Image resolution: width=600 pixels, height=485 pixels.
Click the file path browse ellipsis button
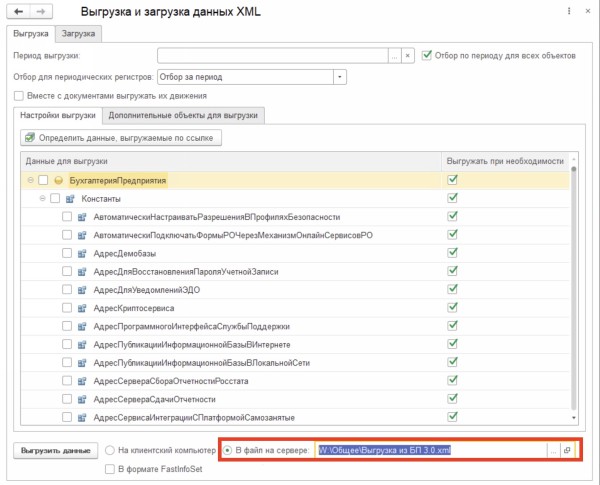(552, 450)
